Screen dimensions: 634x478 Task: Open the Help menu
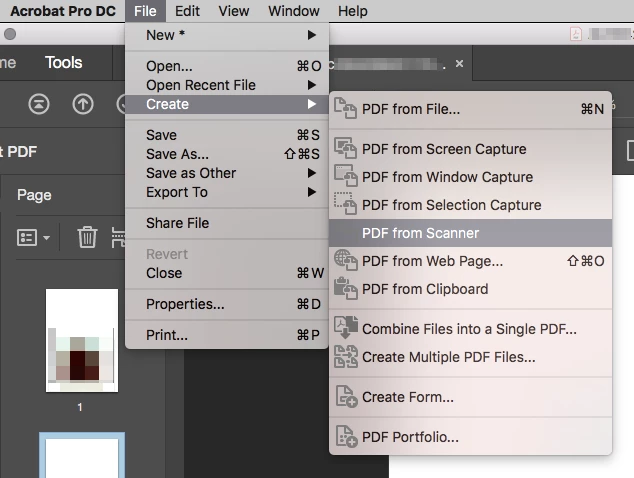353,11
